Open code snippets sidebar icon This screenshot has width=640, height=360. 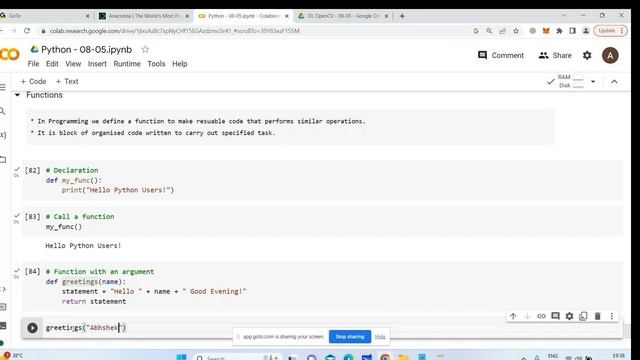pos(3,289)
